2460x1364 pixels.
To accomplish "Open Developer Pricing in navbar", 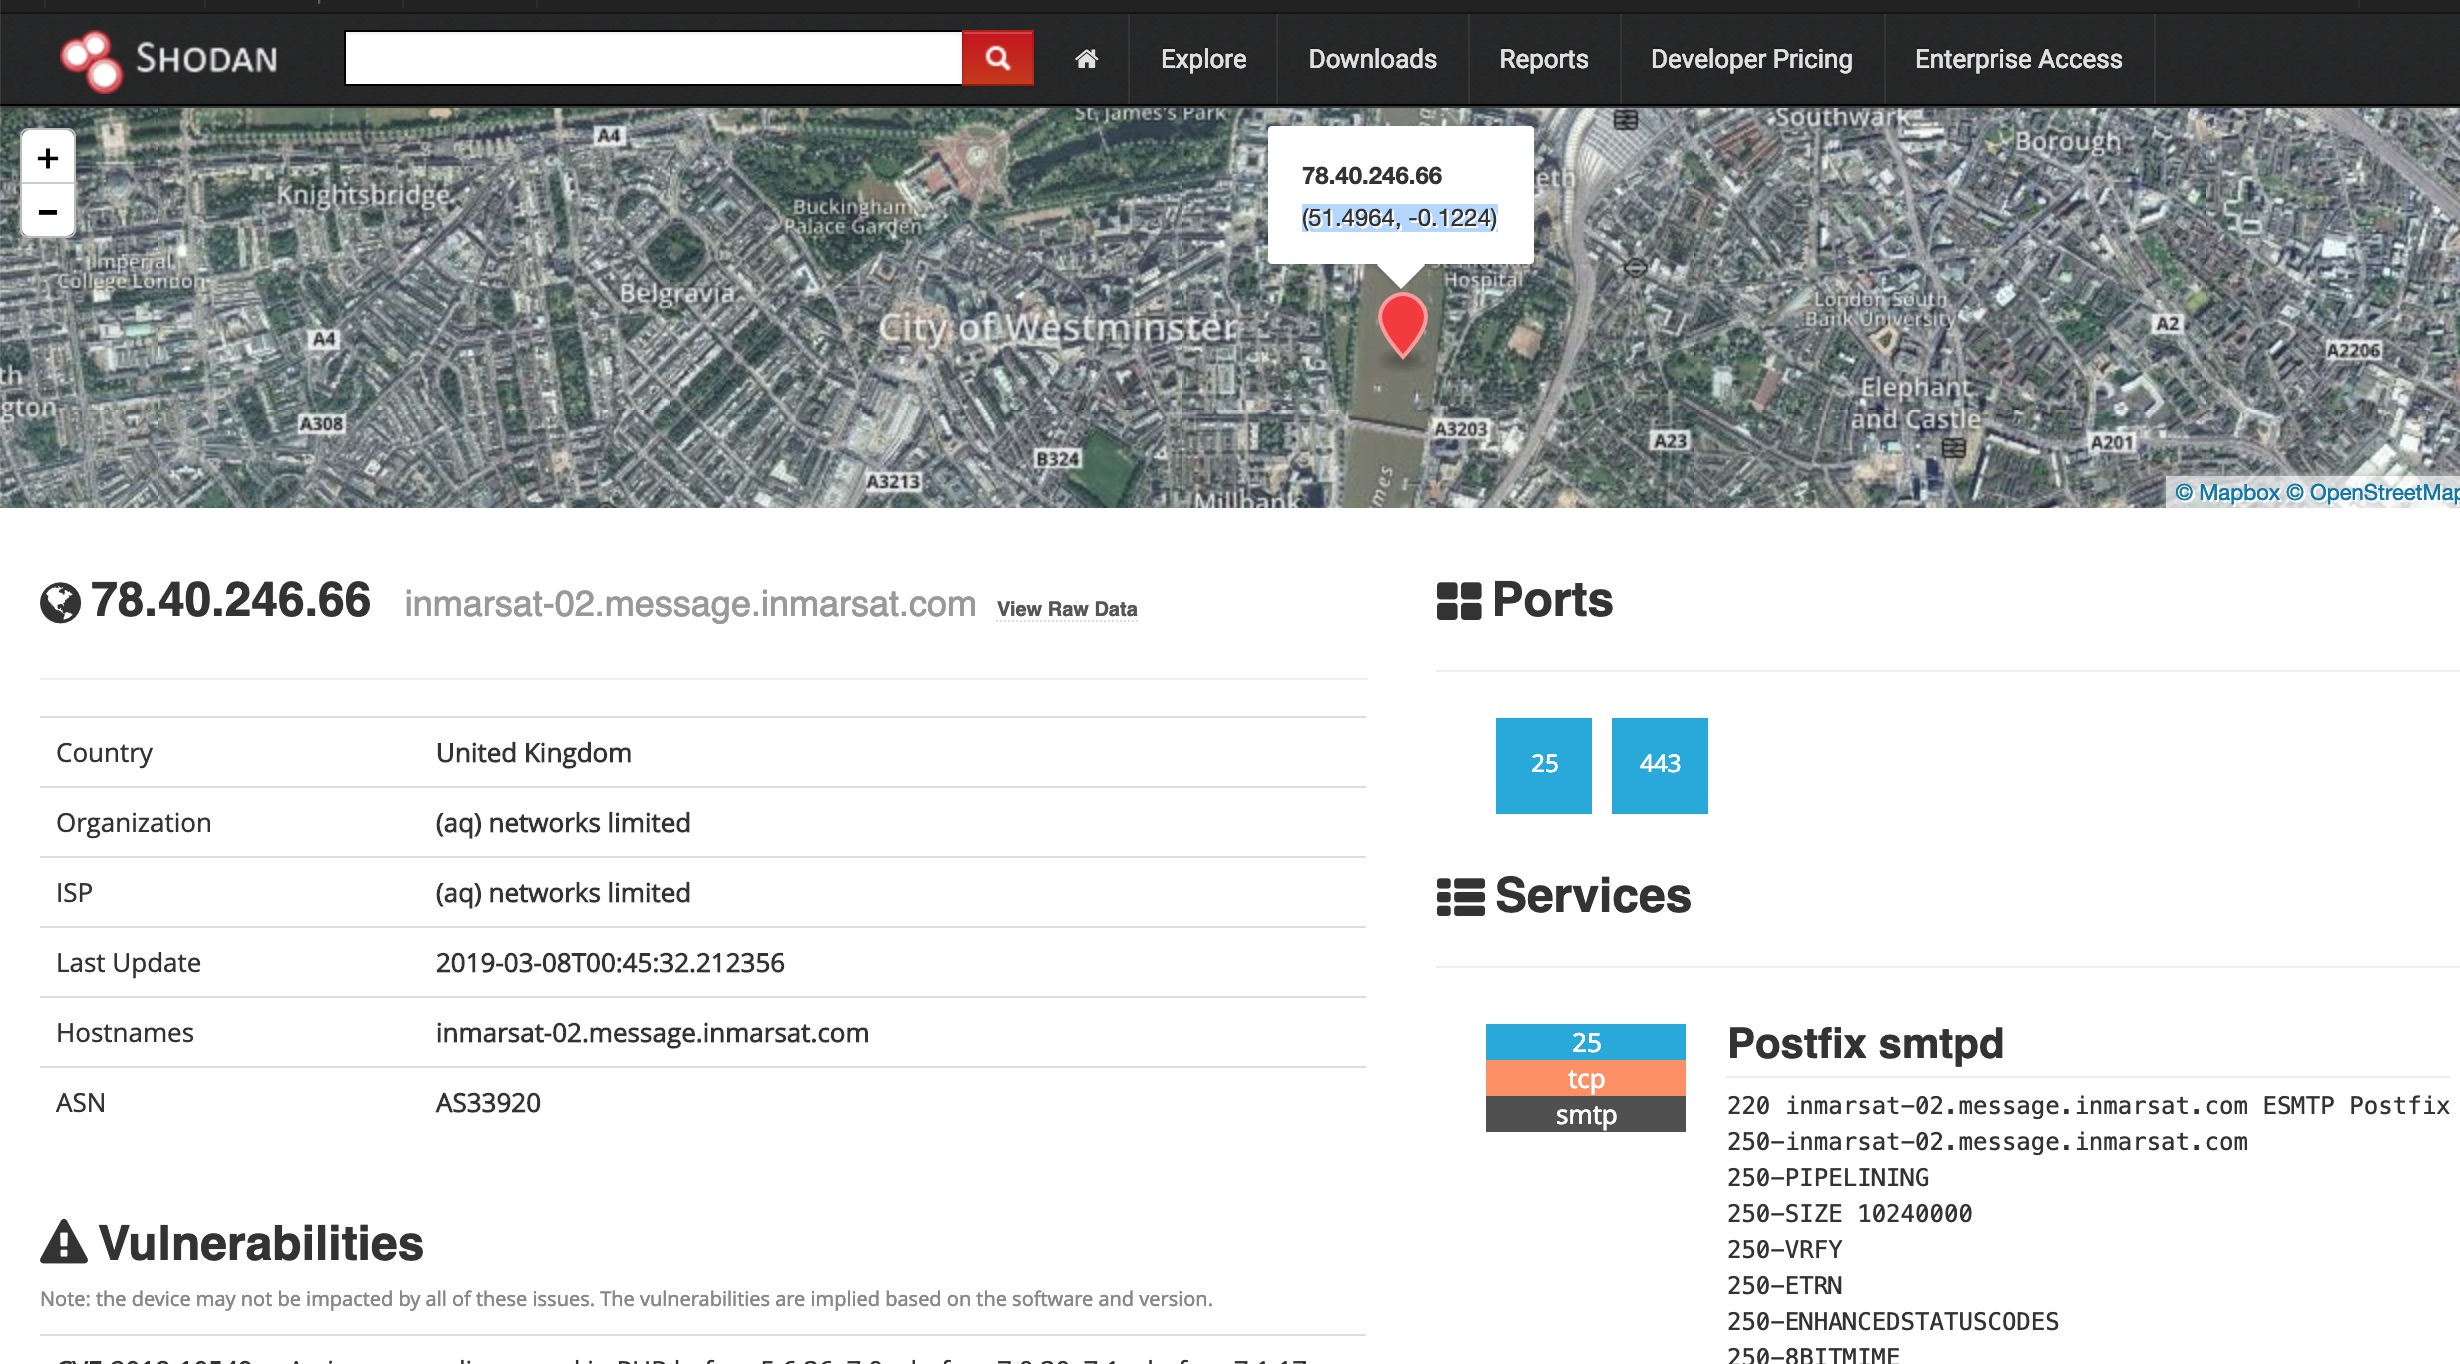I will (x=1751, y=59).
